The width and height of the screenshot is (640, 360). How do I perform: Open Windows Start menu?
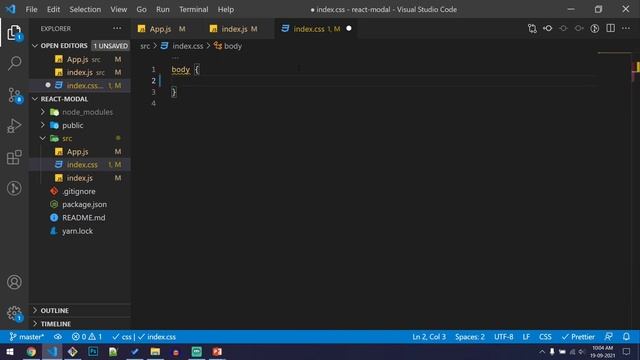click(x=10, y=351)
